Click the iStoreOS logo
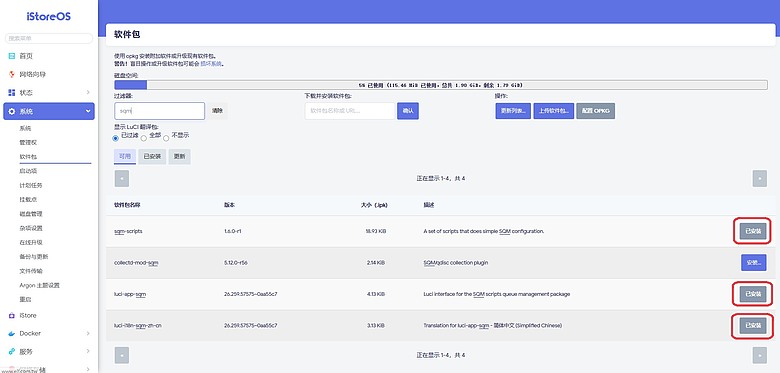The width and height of the screenshot is (780, 373). [49, 16]
